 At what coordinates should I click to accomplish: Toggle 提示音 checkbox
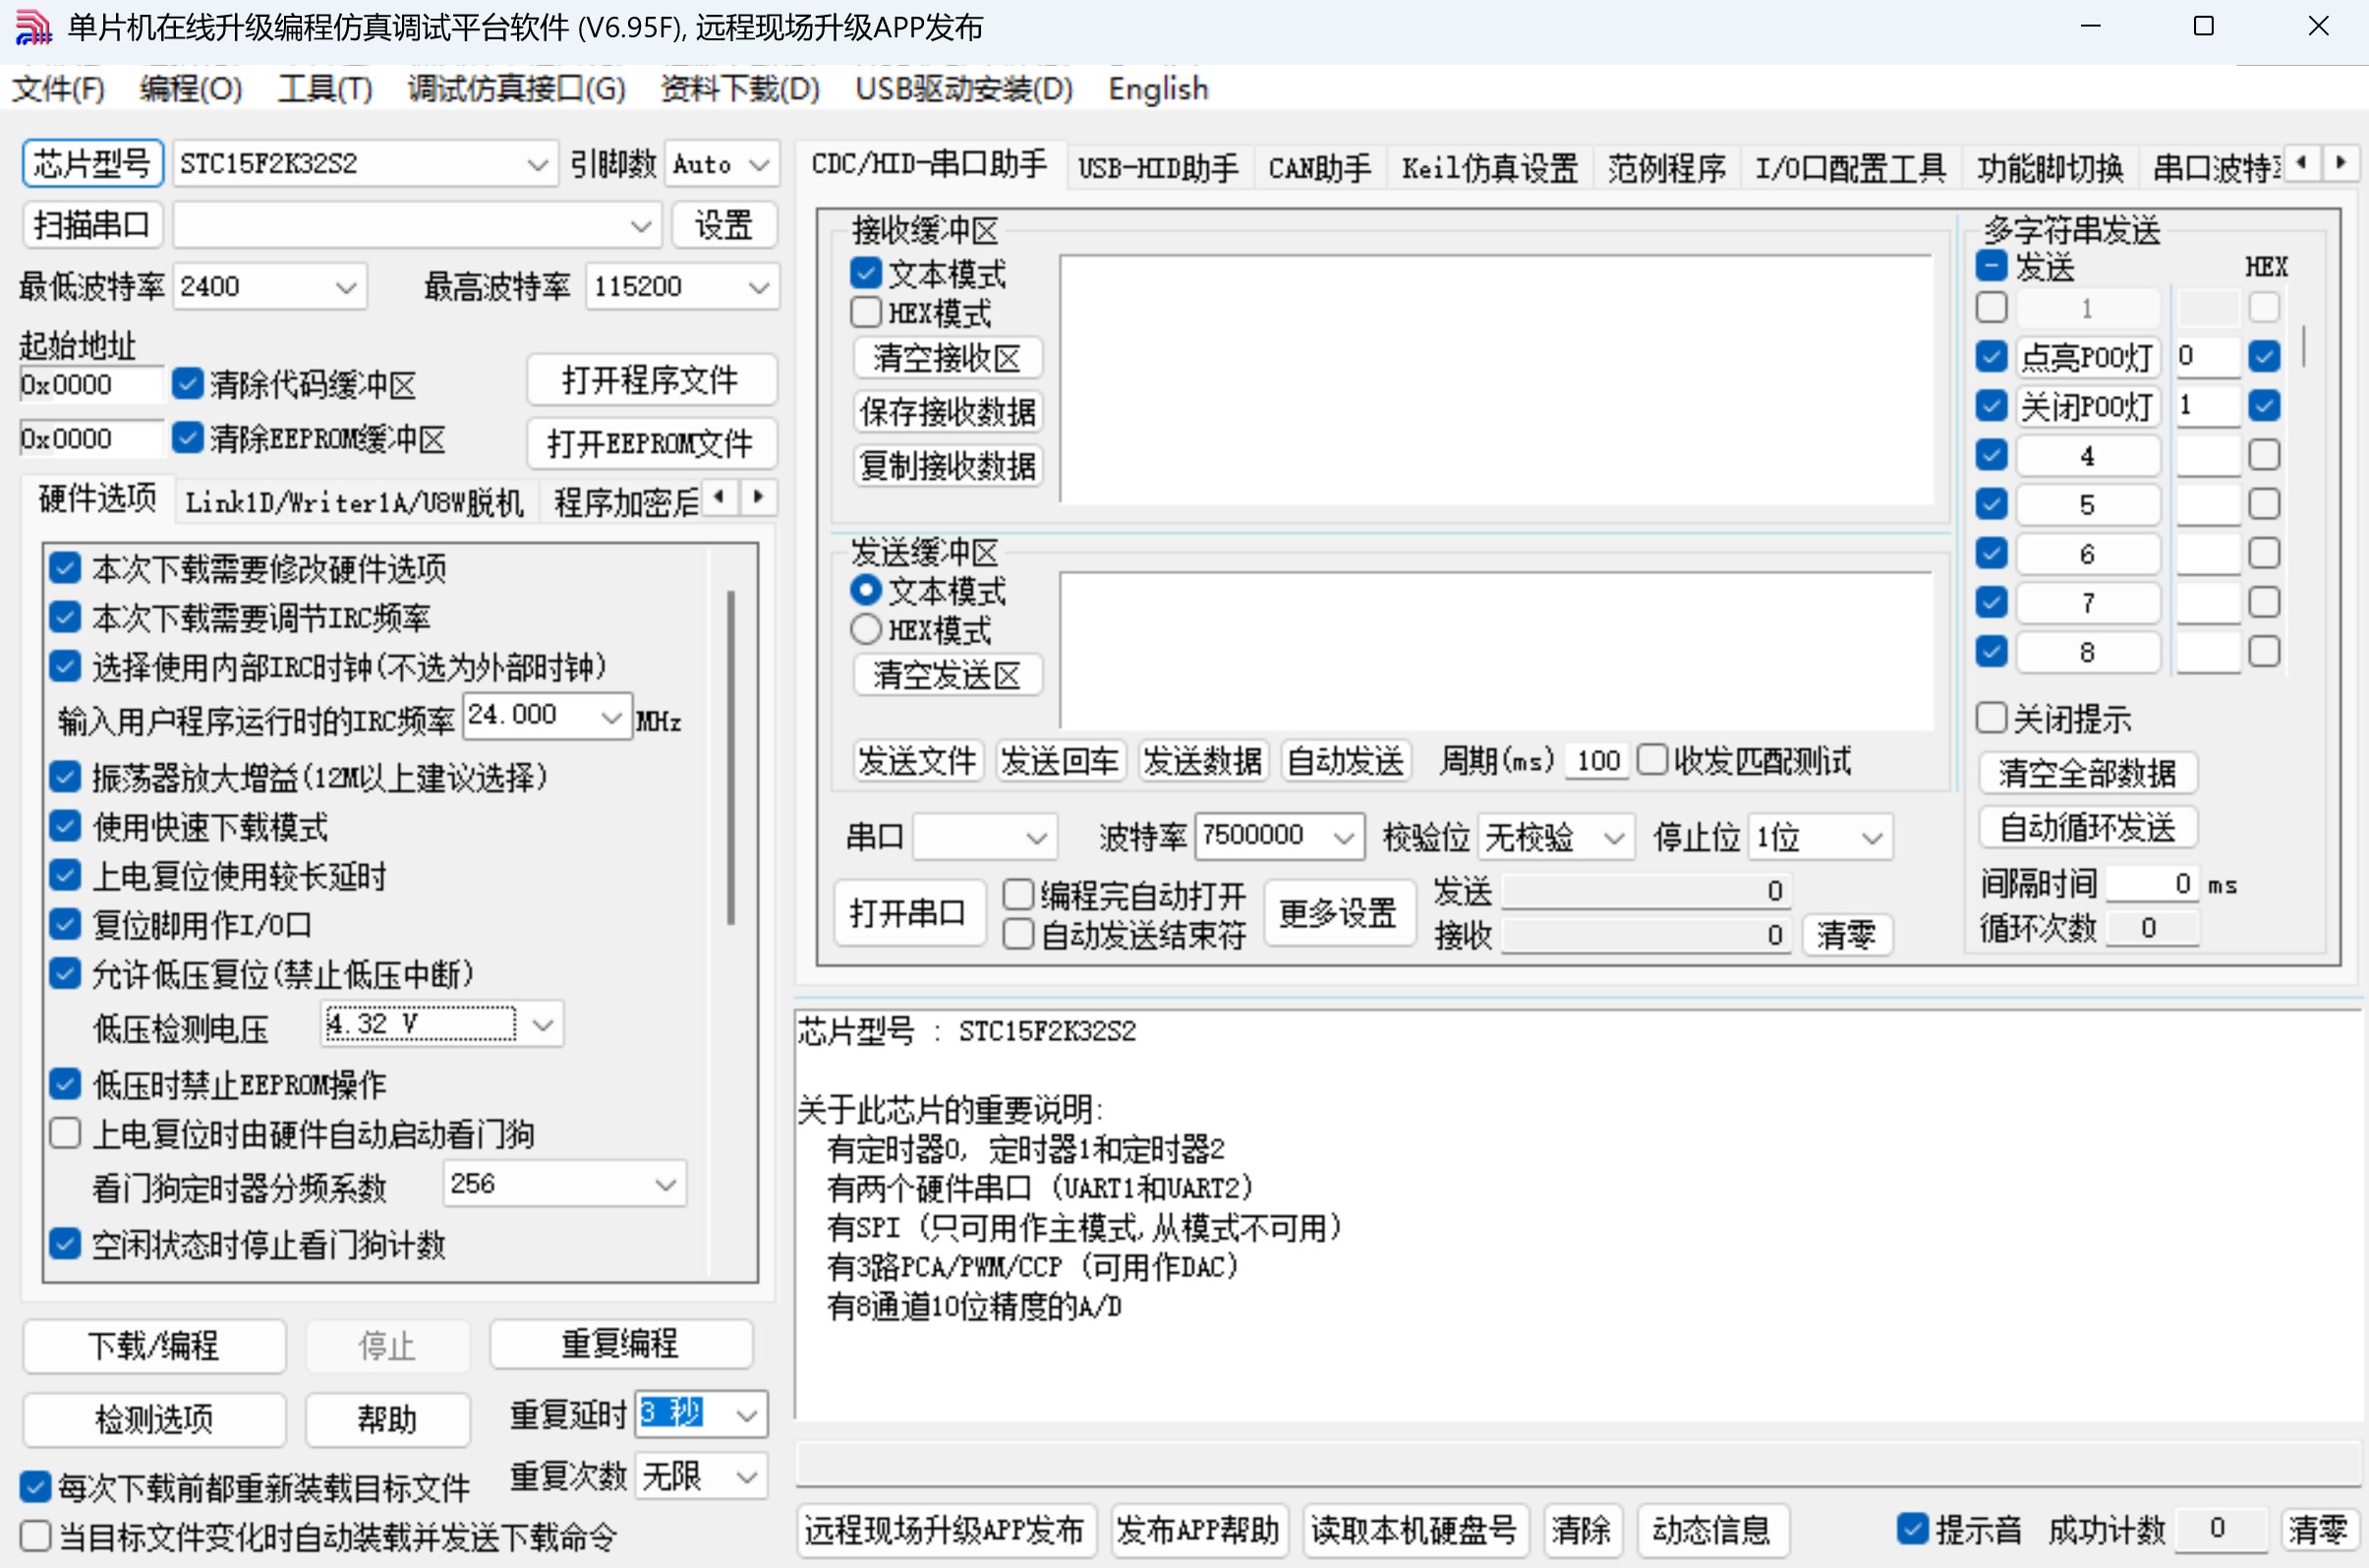click(x=1913, y=1528)
